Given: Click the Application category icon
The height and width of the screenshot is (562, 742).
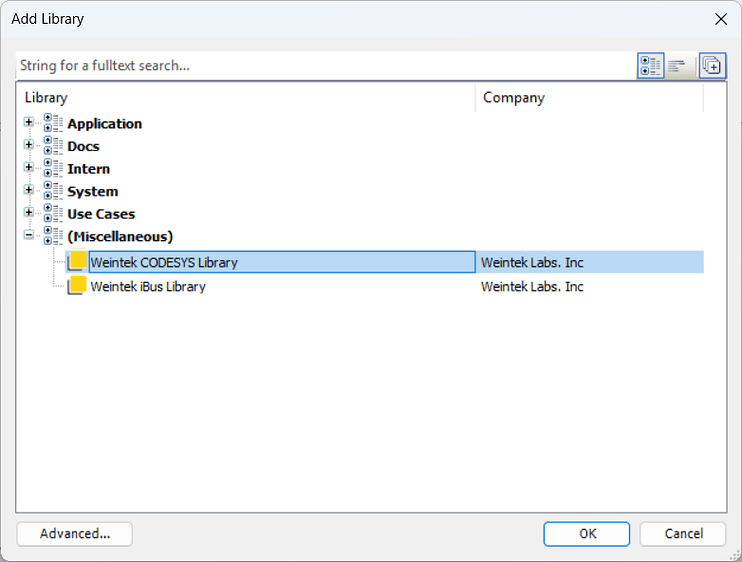Looking at the screenshot, I should click(x=53, y=123).
